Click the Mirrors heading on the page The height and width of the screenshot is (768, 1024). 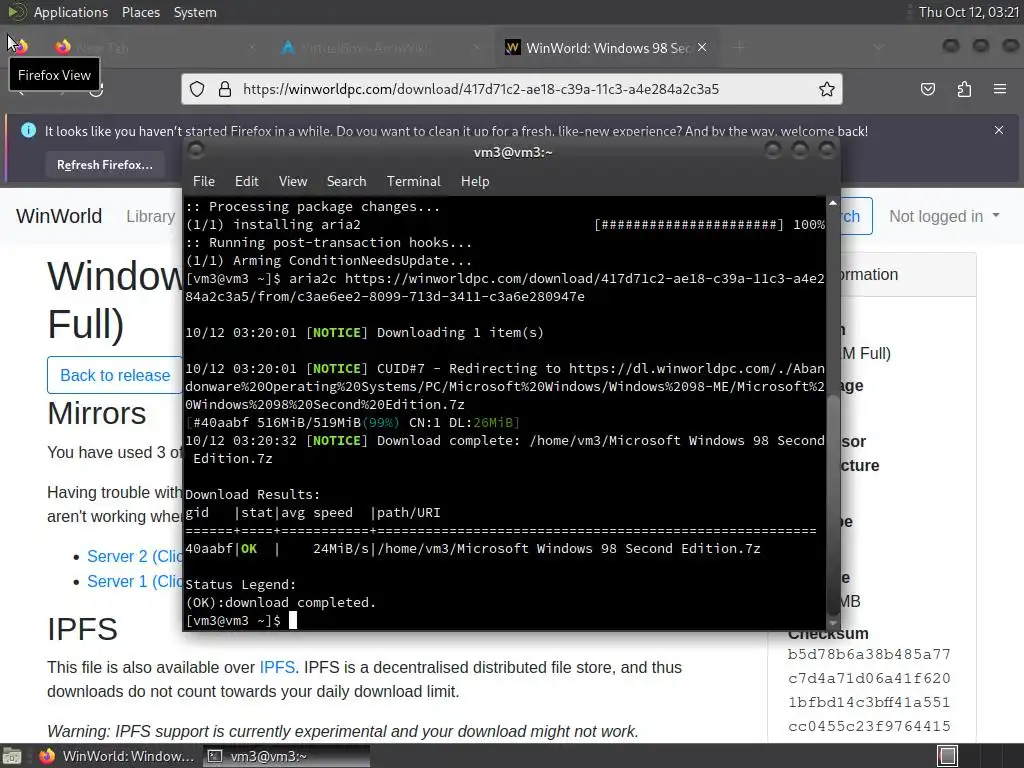click(97, 413)
